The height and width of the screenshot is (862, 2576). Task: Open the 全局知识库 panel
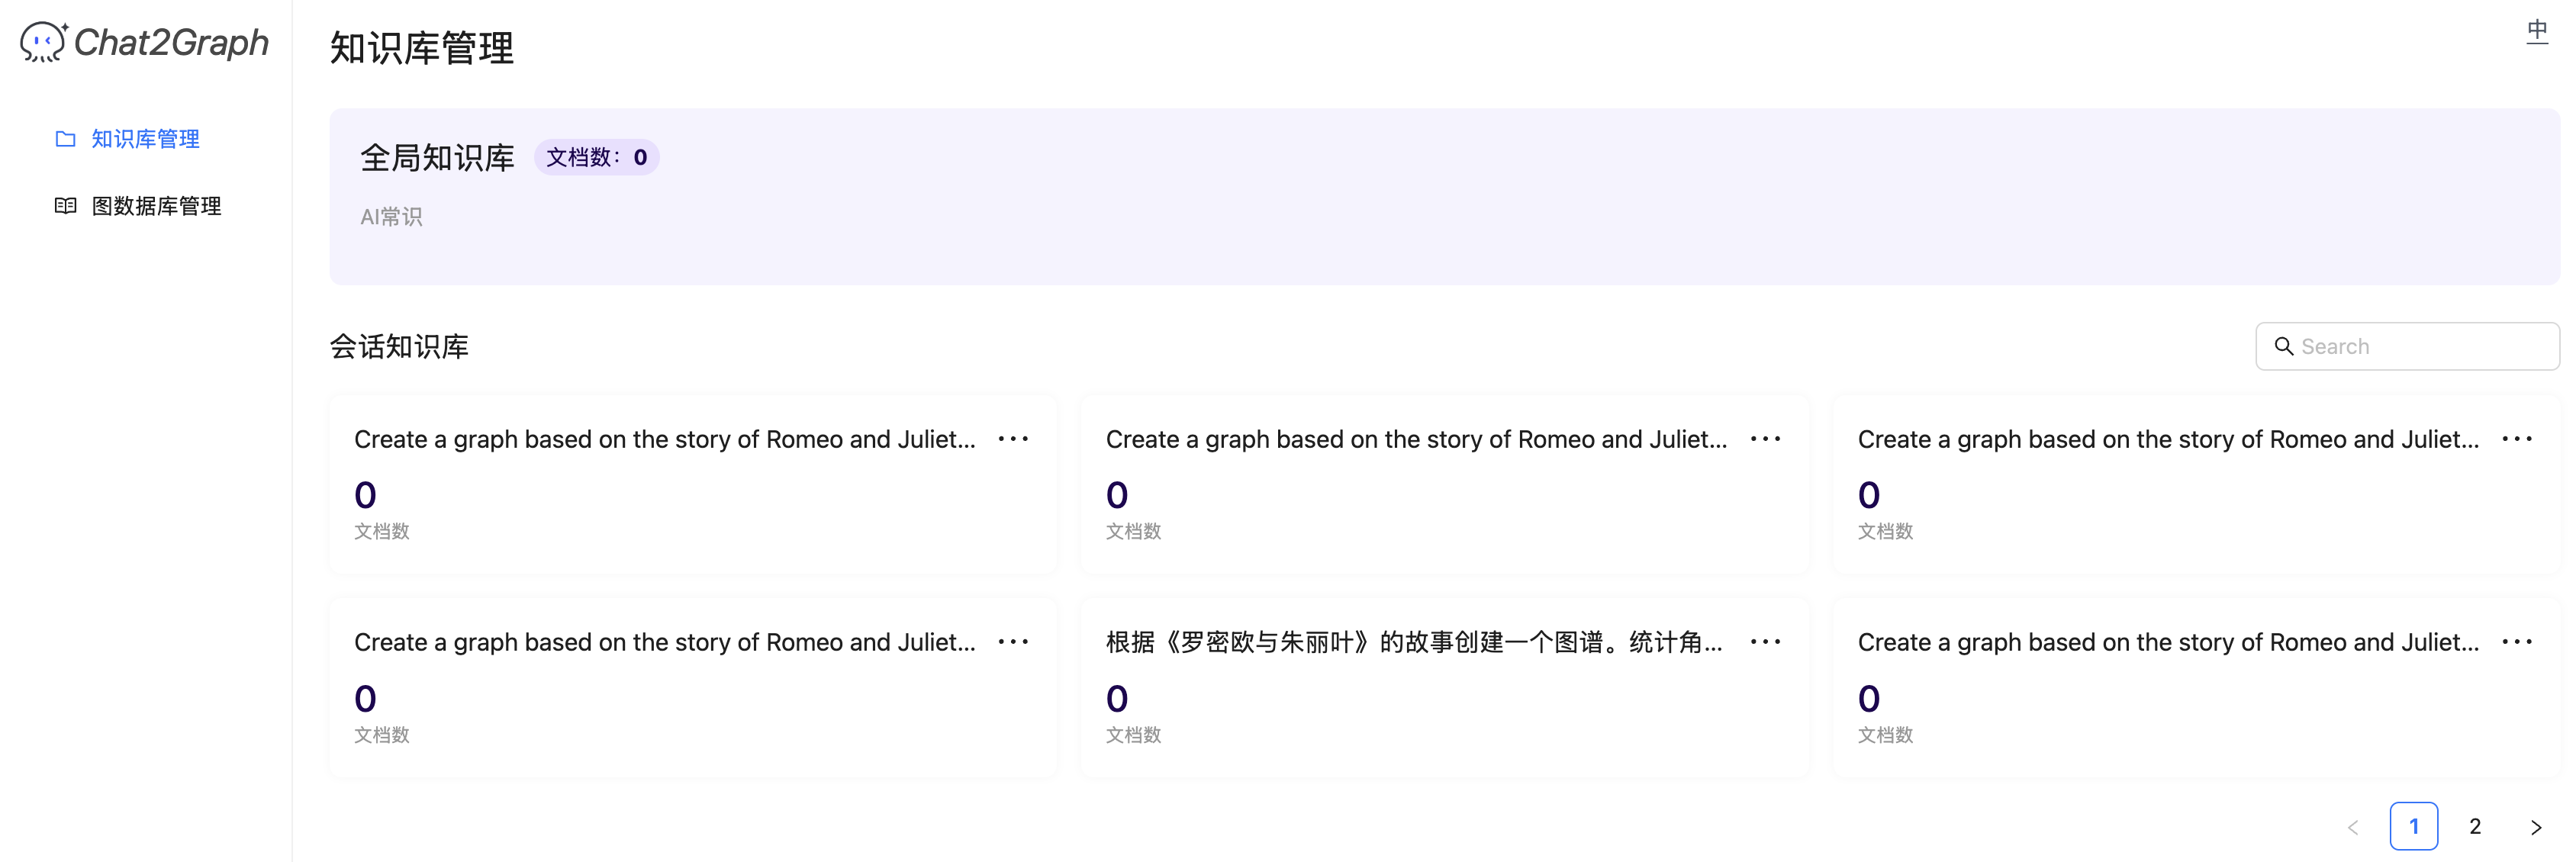1444,197
